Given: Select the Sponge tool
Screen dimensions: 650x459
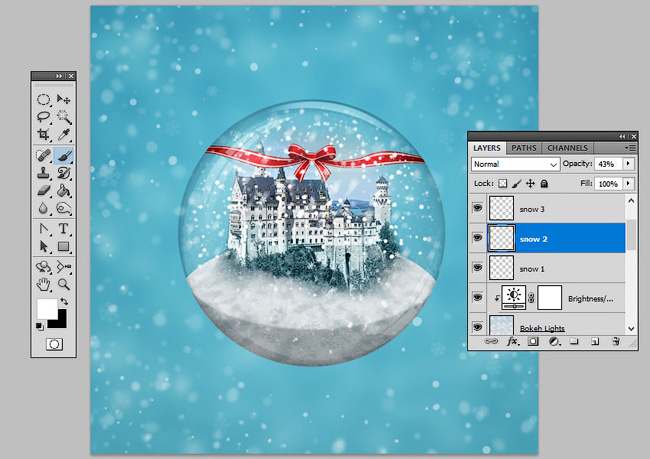Looking at the screenshot, I should 63,208.
